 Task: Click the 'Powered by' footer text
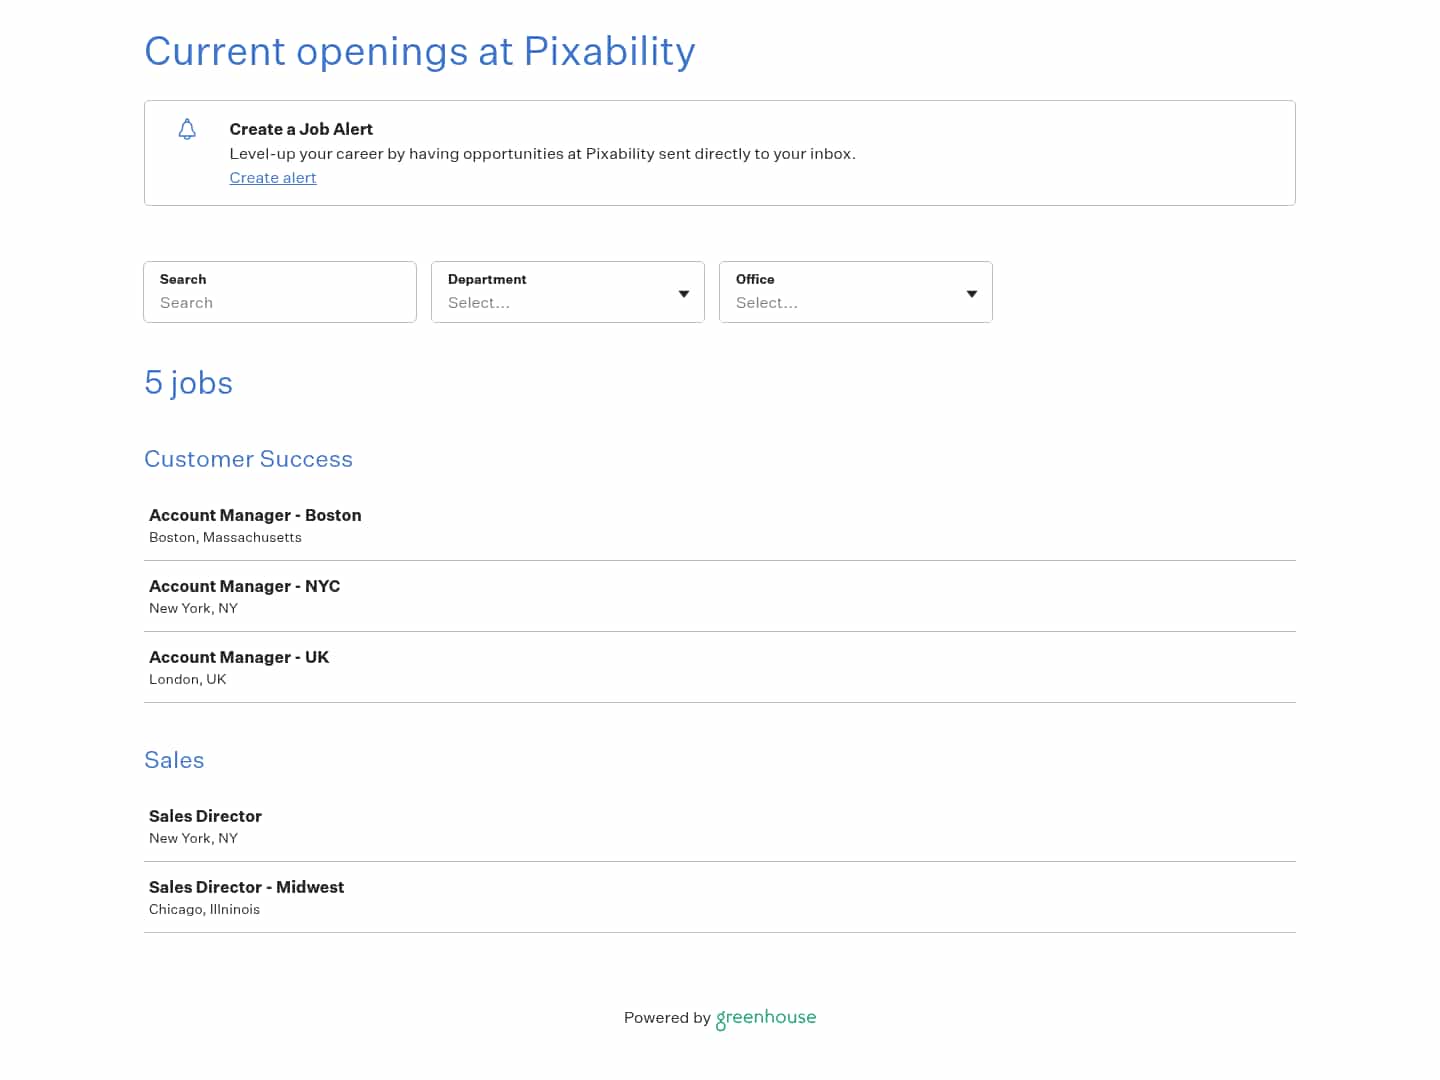(x=667, y=1018)
